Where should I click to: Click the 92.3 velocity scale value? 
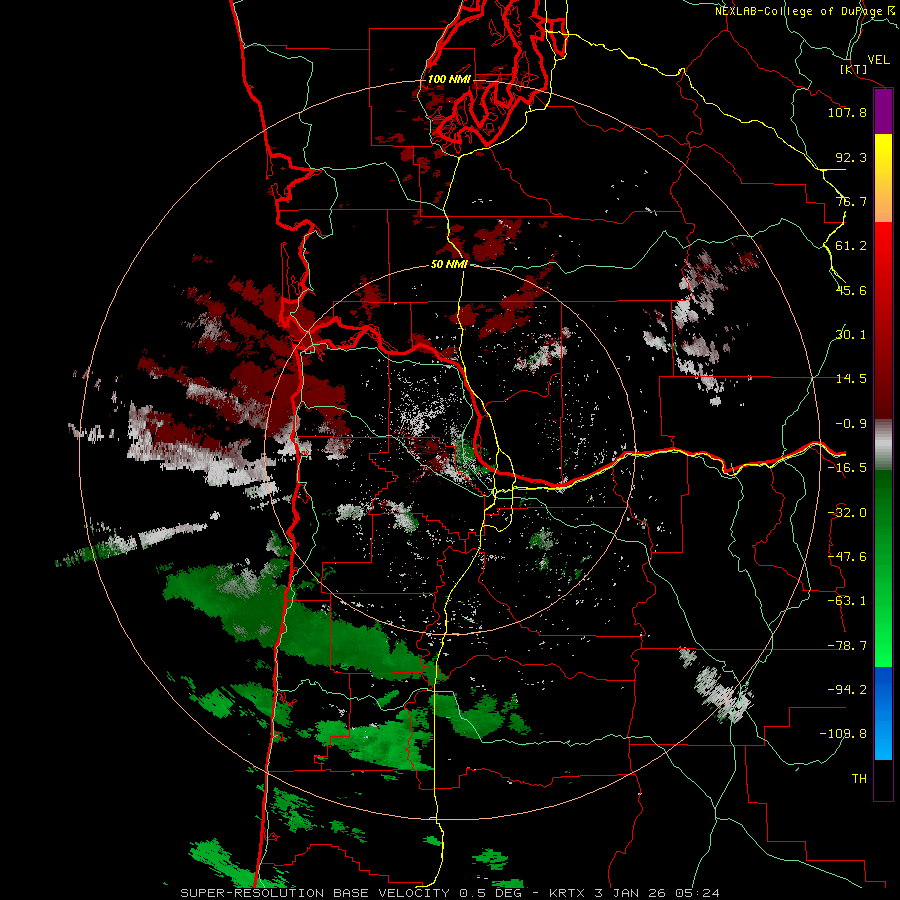point(851,157)
